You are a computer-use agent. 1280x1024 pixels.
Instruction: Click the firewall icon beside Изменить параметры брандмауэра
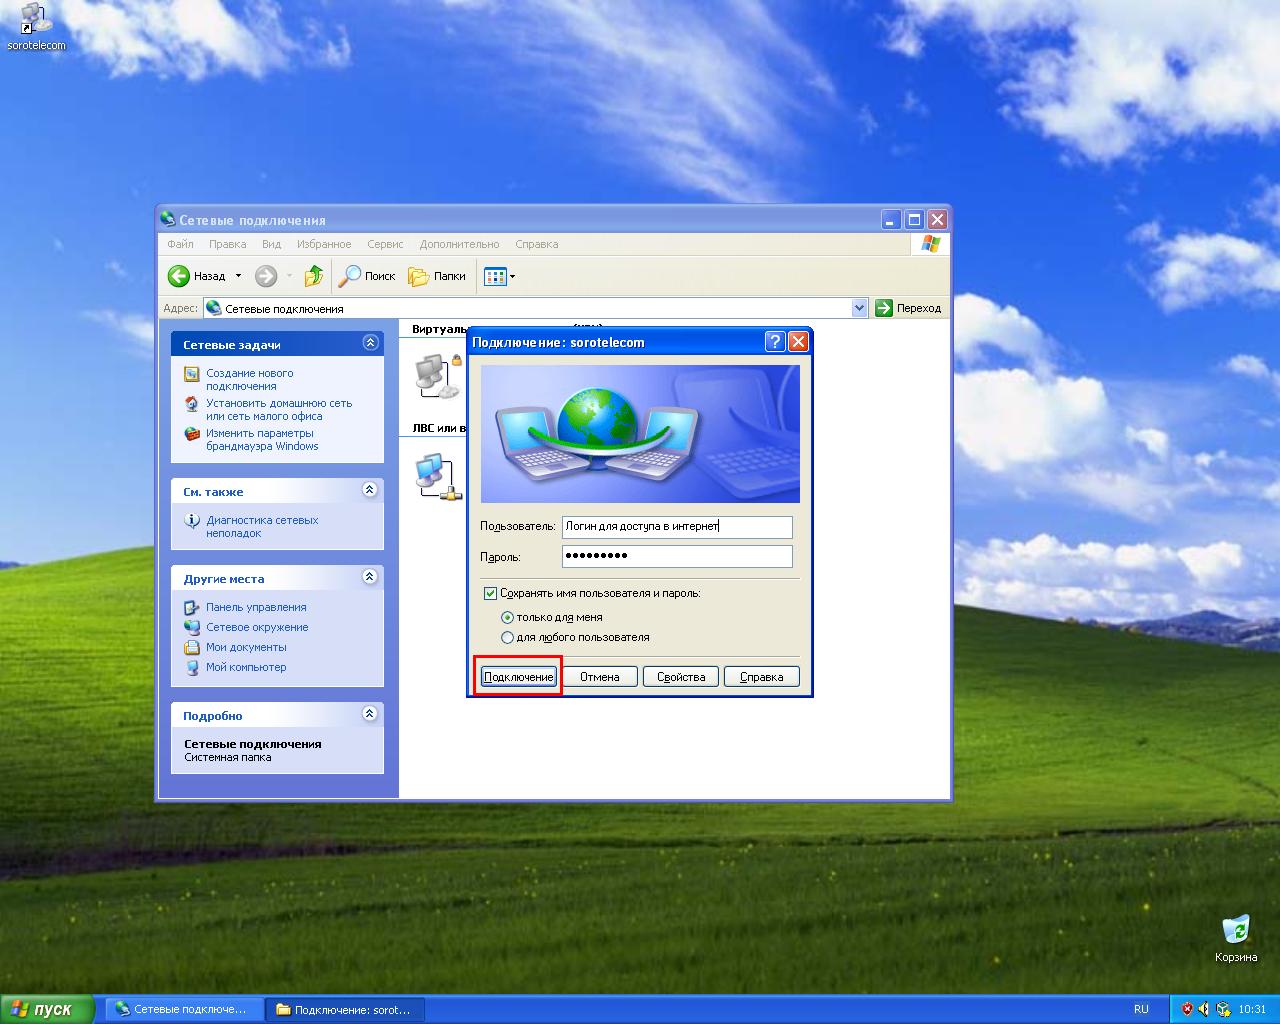pos(192,434)
